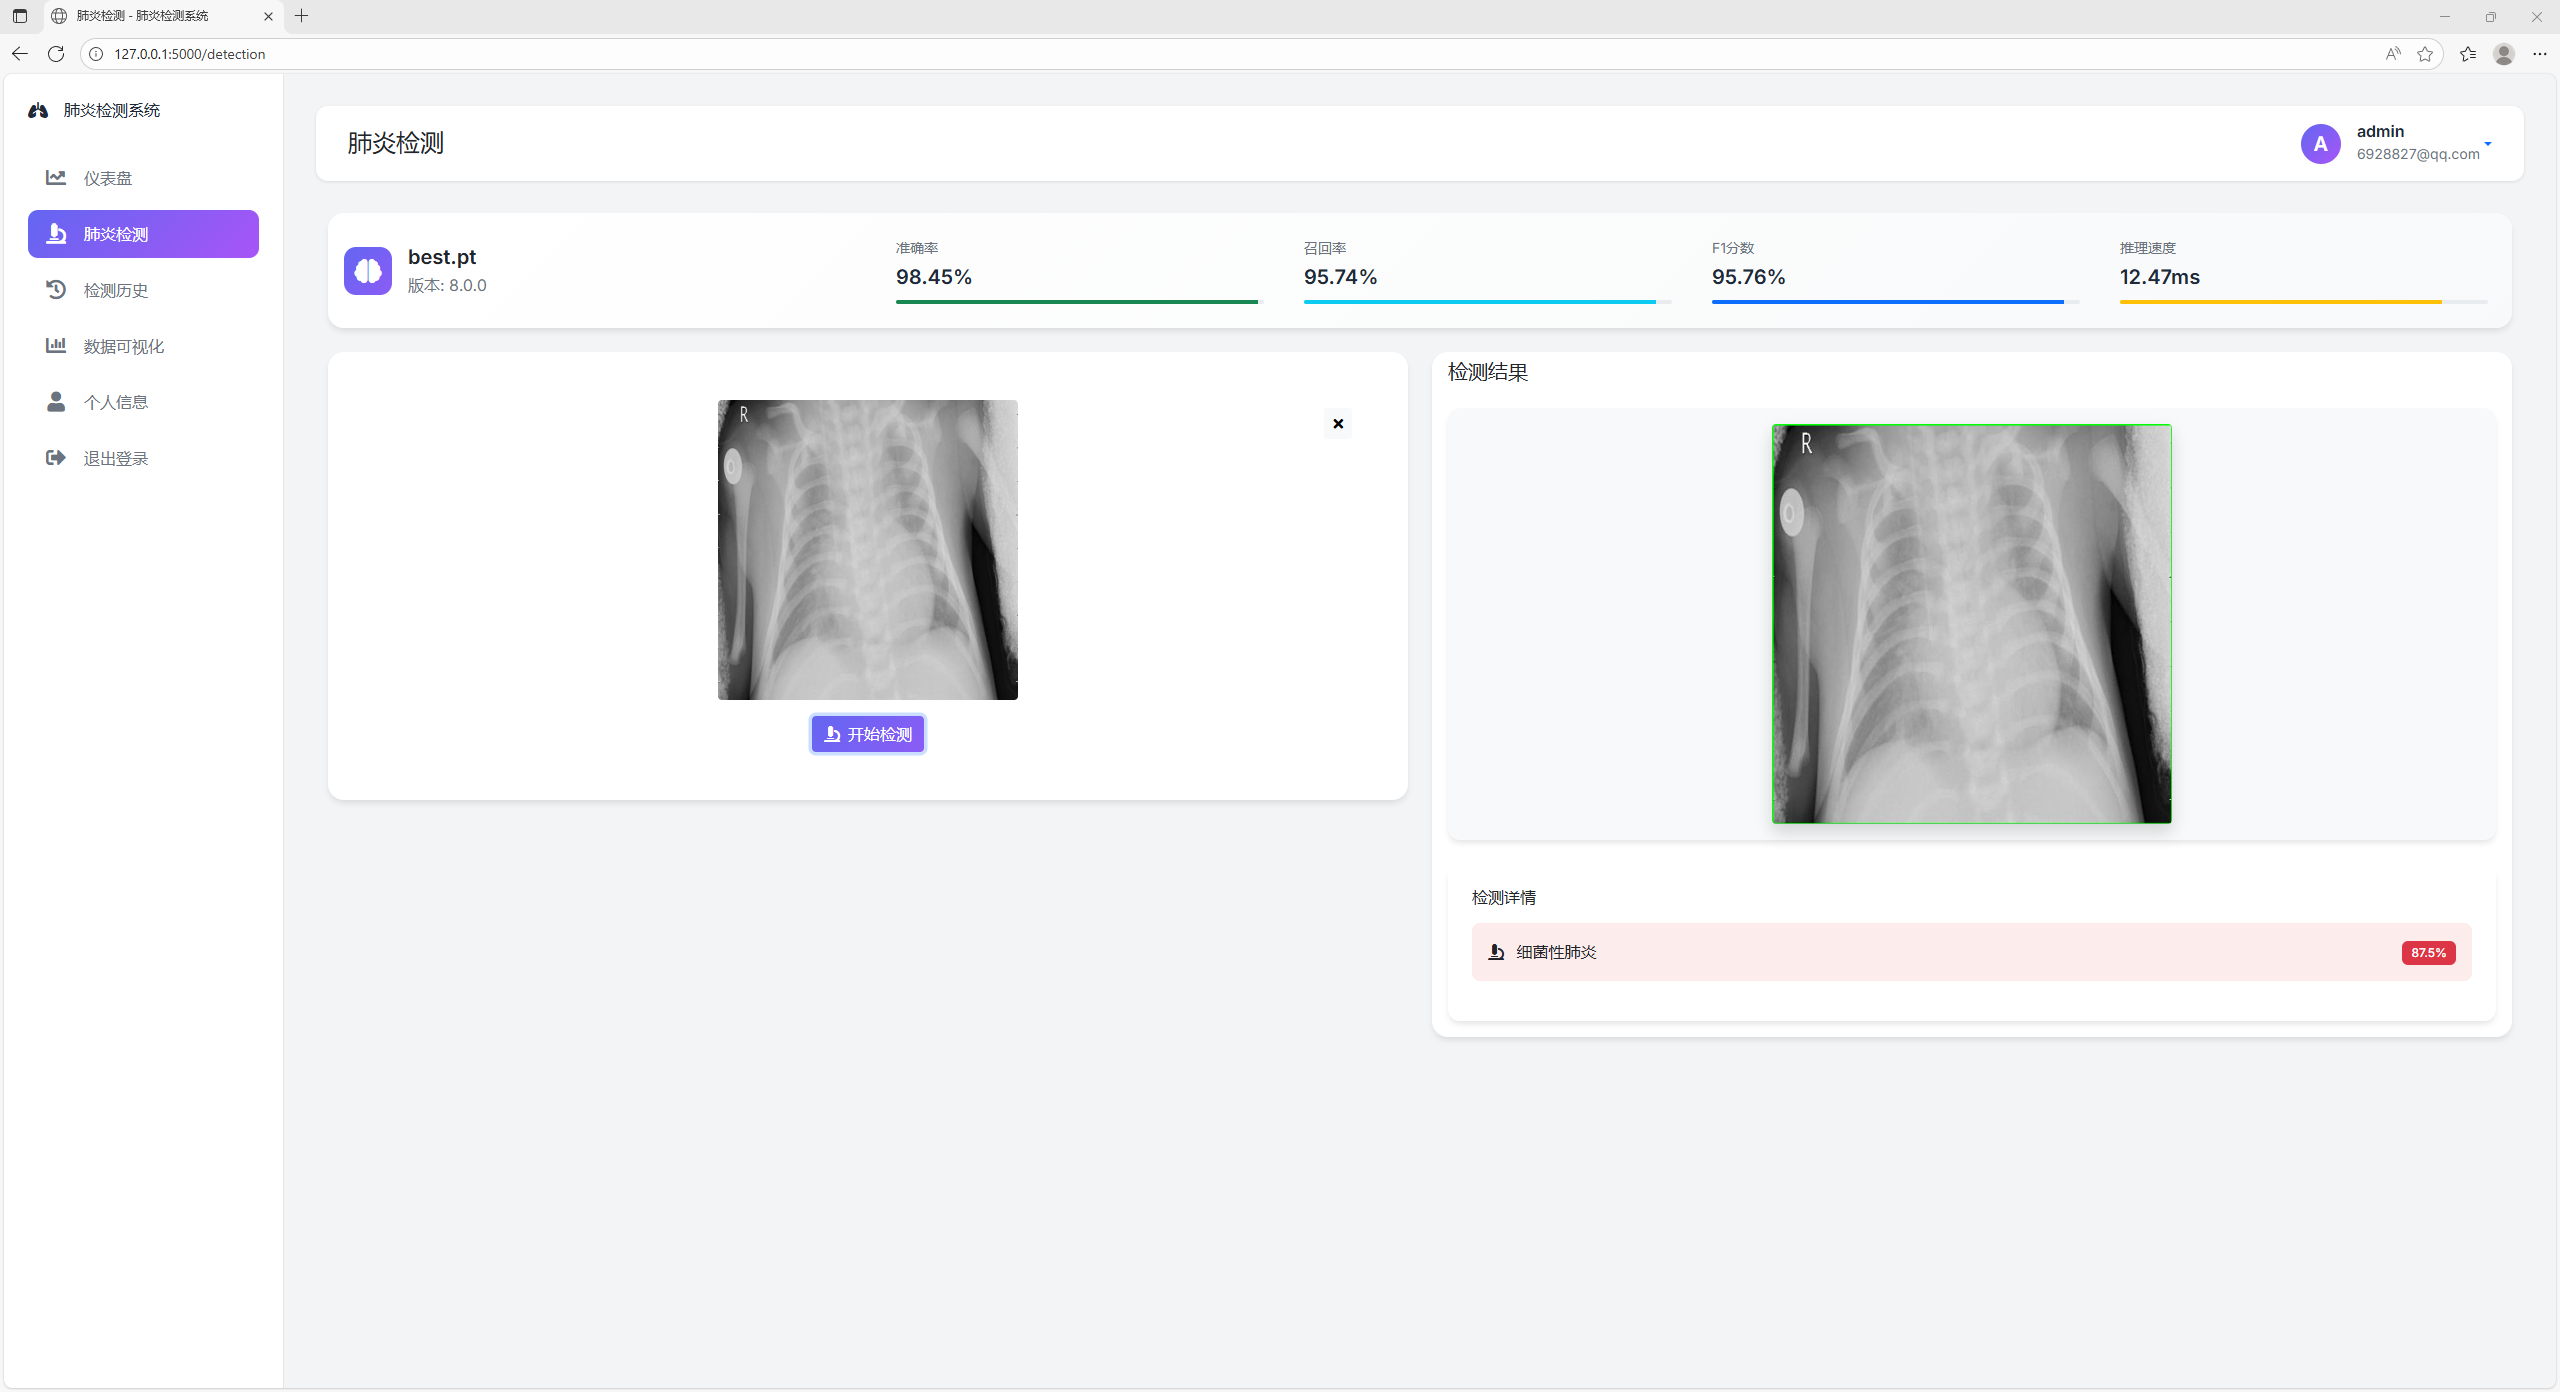Select 肺炎检测 in the sidebar menu
The width and height of the screenshot is (2560, 1392).
point(143,234)
